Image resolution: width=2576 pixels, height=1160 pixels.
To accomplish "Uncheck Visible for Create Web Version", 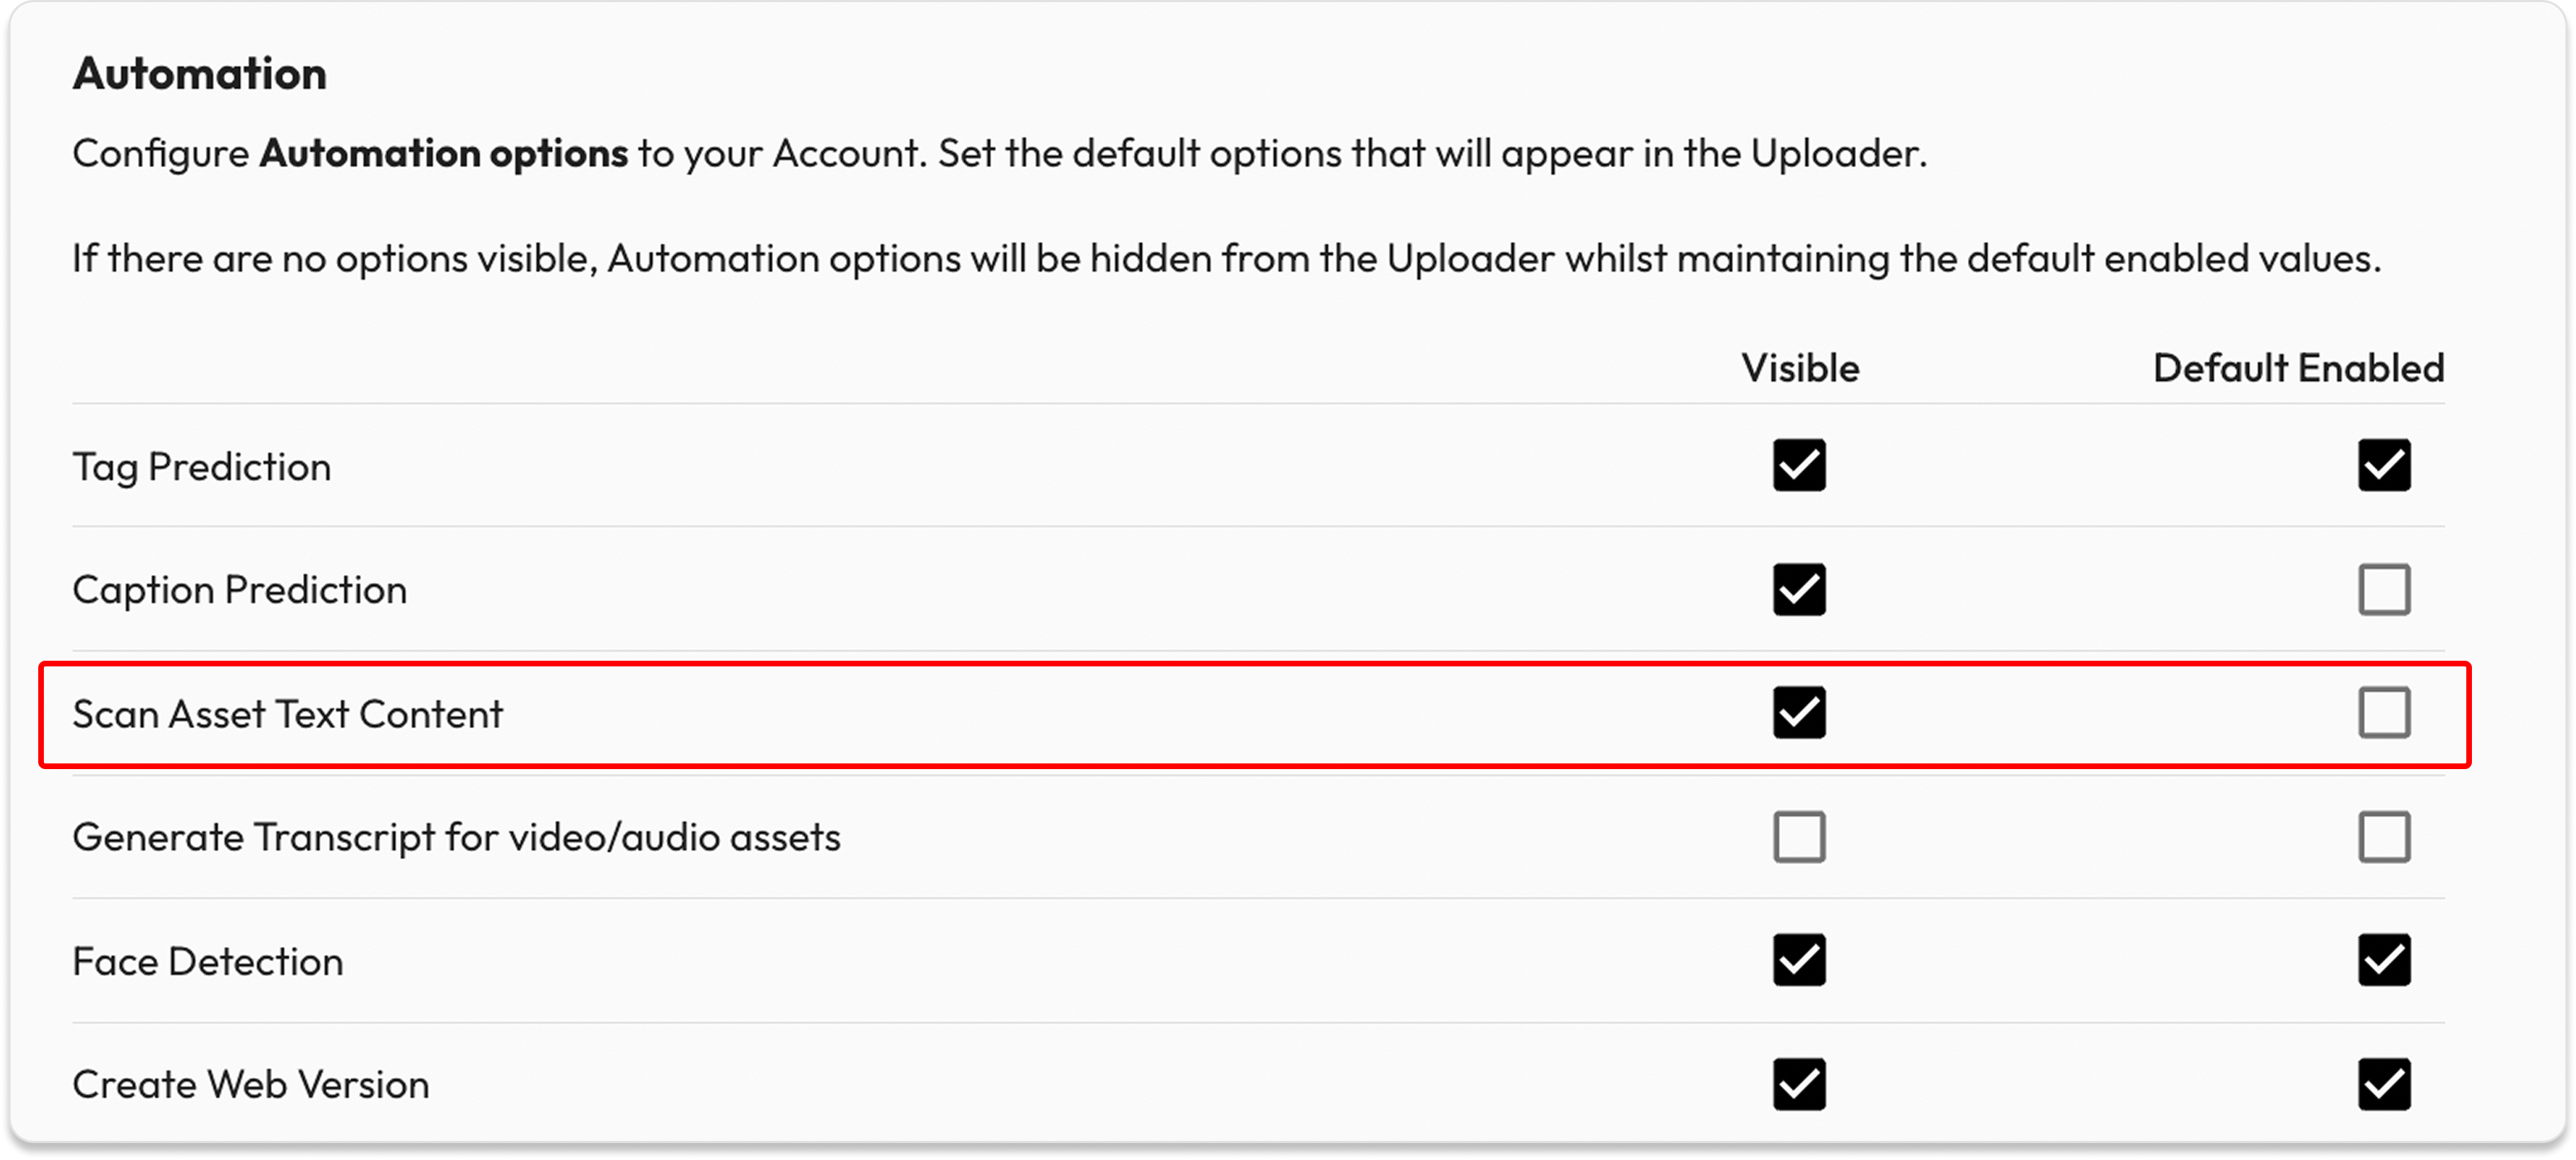I will pyautogui.click(x=1799, y=1084).
